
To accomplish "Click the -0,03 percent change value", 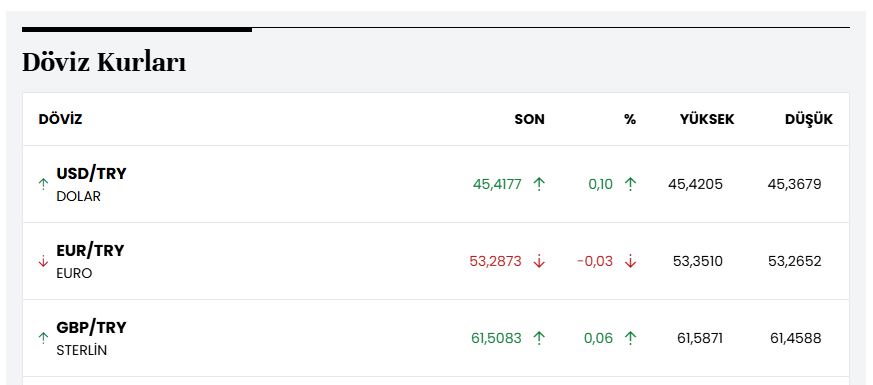I will tap(595, 261).
